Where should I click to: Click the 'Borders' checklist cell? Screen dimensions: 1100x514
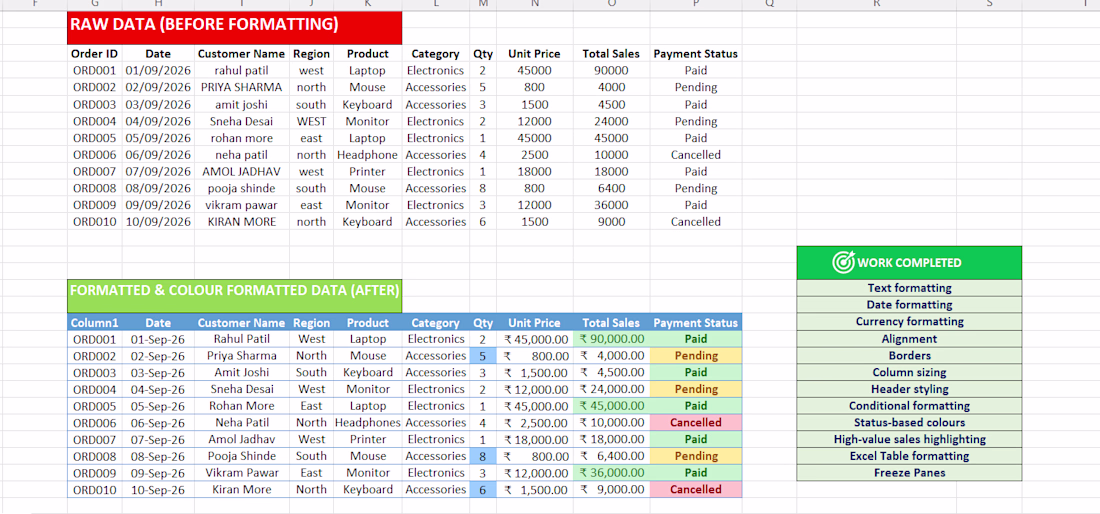[x=909, y=356]
